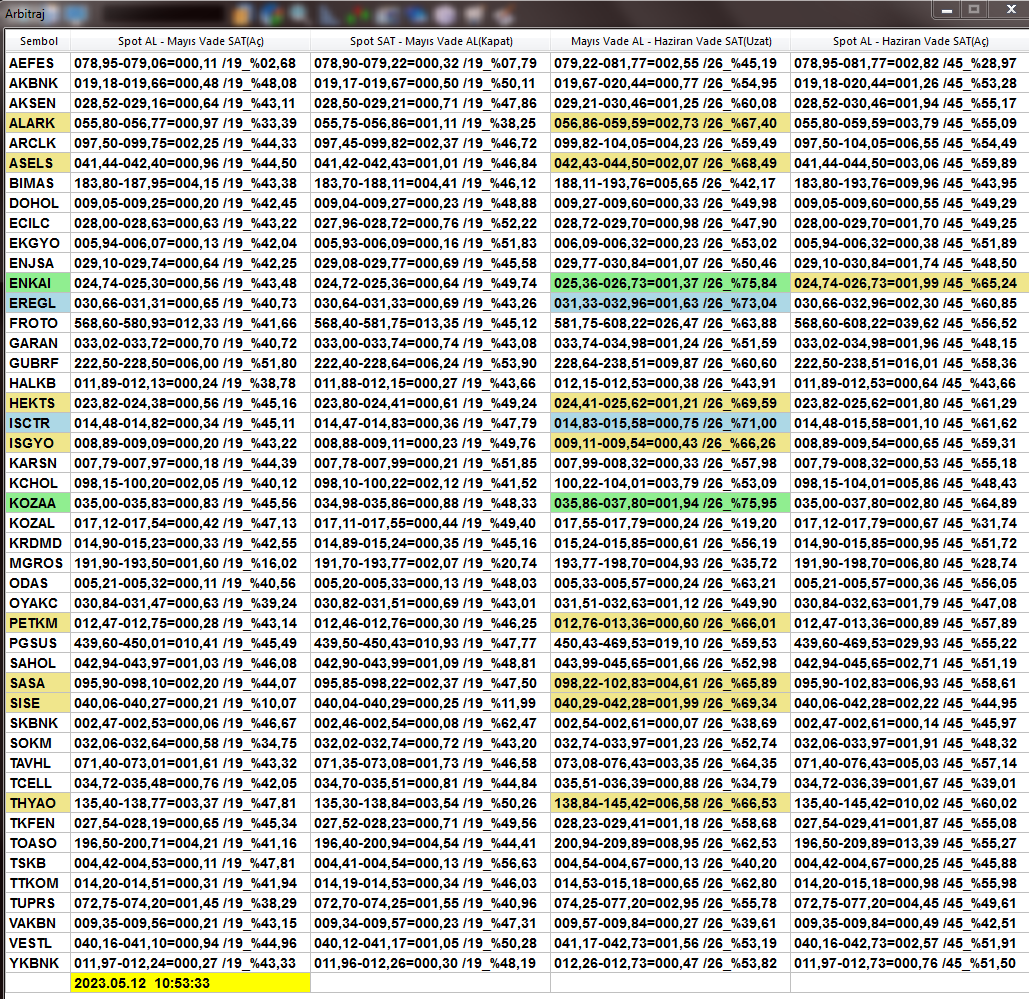This screenshot has width=1029, height=999.
Task: Click the SKBNK symbol cell
Action: point(38,724)
